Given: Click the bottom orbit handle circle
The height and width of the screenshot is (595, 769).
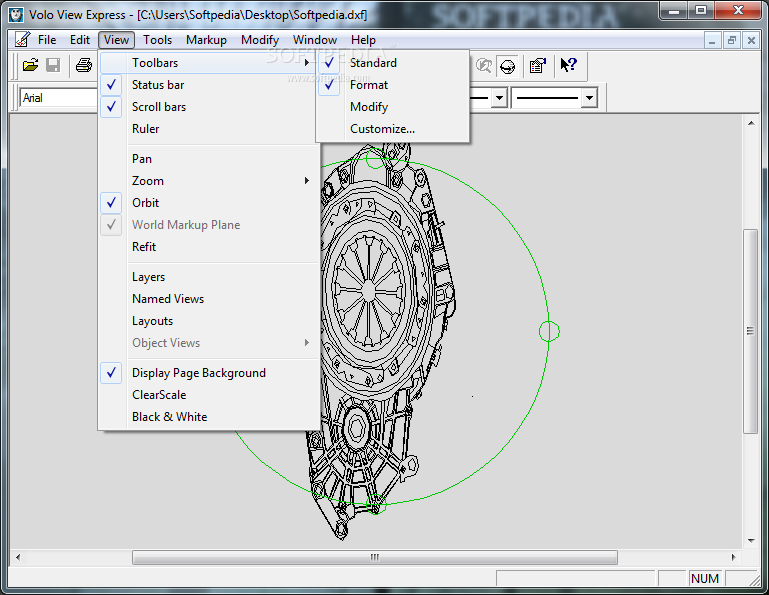Looking at the screenshot, I should (376, 504).
